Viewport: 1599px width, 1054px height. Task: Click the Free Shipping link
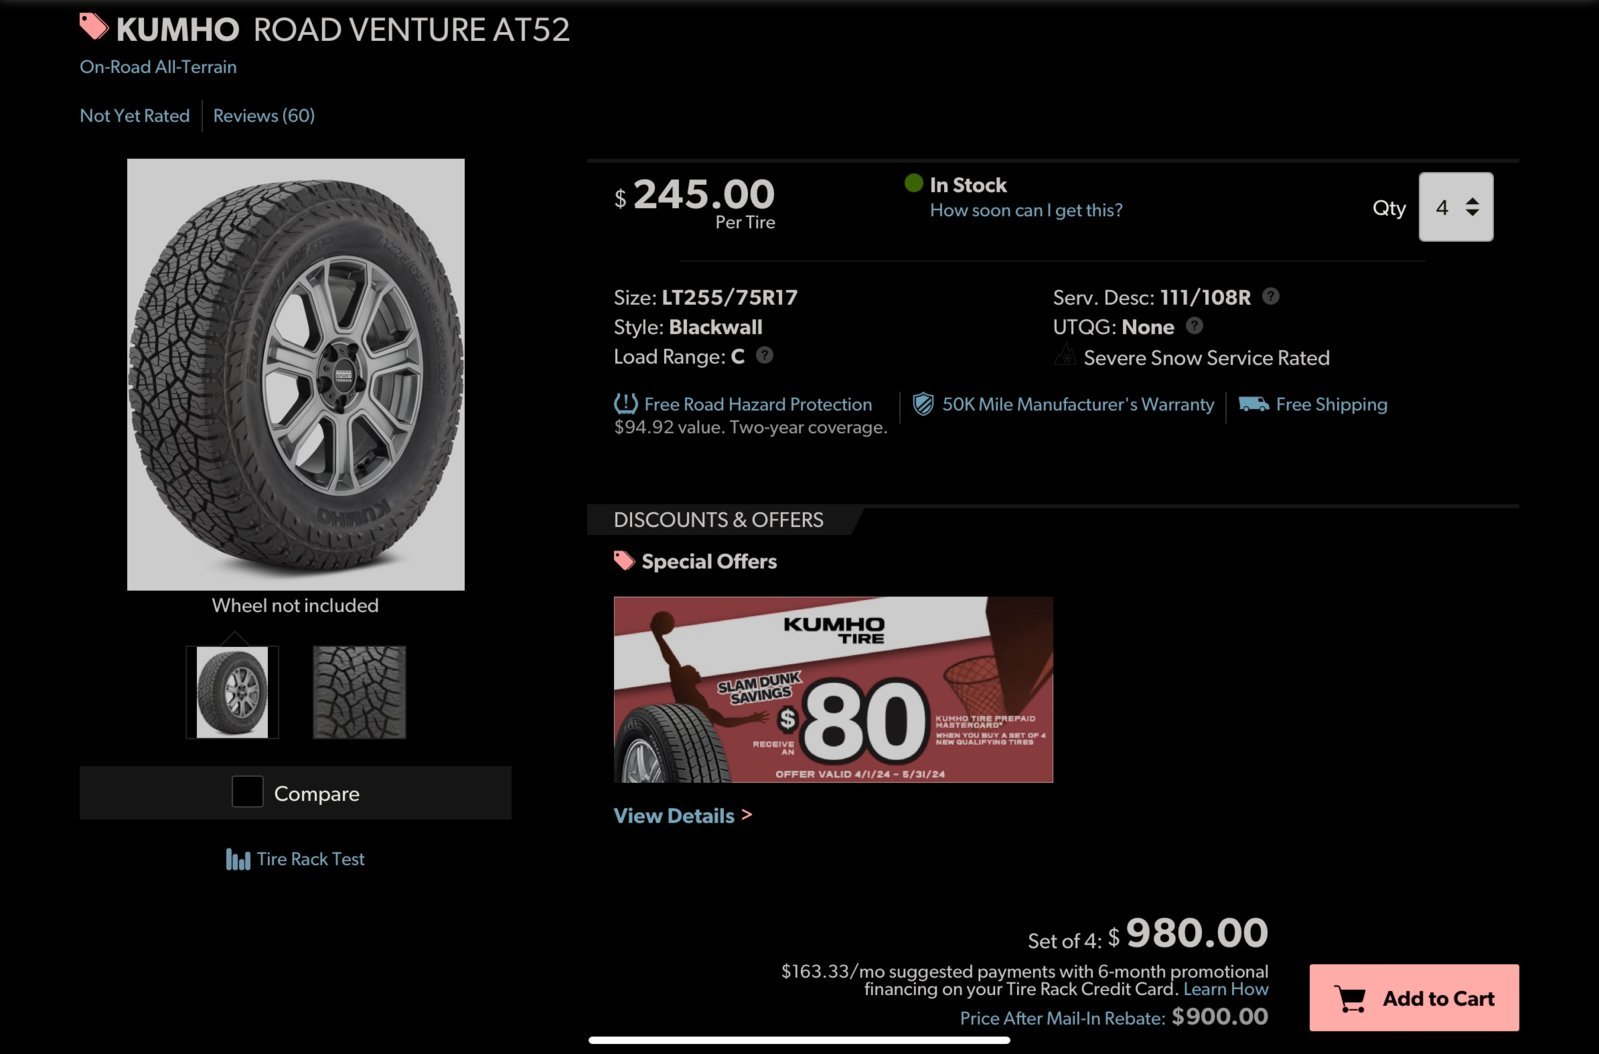[x=1332, y=404]
